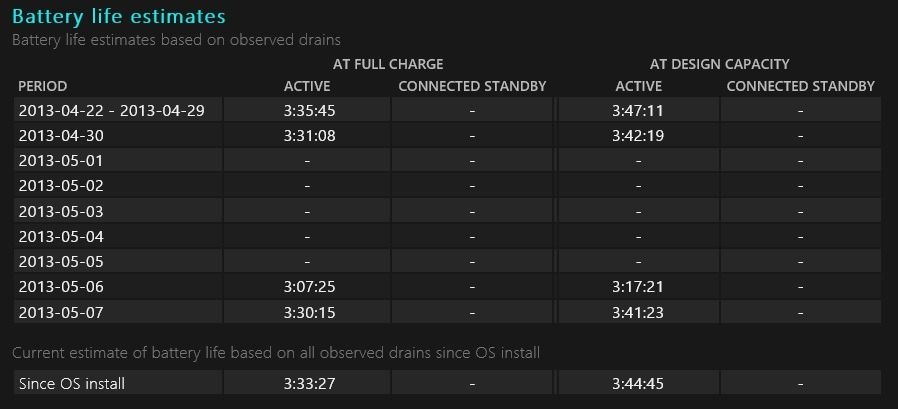Click the AT FULL CHARGE column header
Viewport: 898px width, 409px height.
point(388,64)
